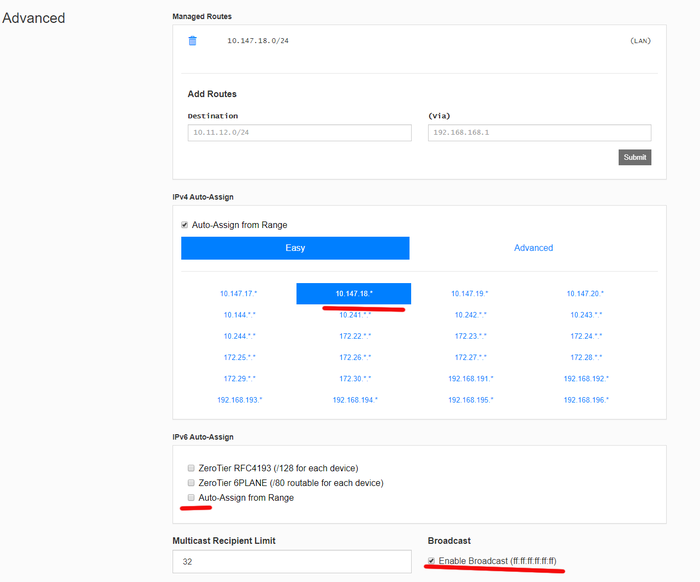
Task: Toggle the Enable Broadcast checkbox
Action: 431,560
